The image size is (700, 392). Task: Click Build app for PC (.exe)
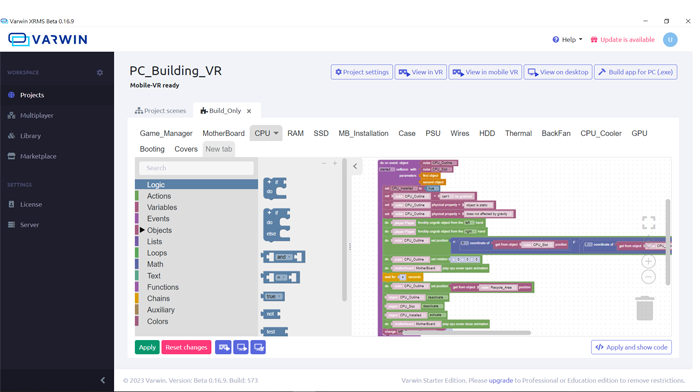[x=636, y=72]
